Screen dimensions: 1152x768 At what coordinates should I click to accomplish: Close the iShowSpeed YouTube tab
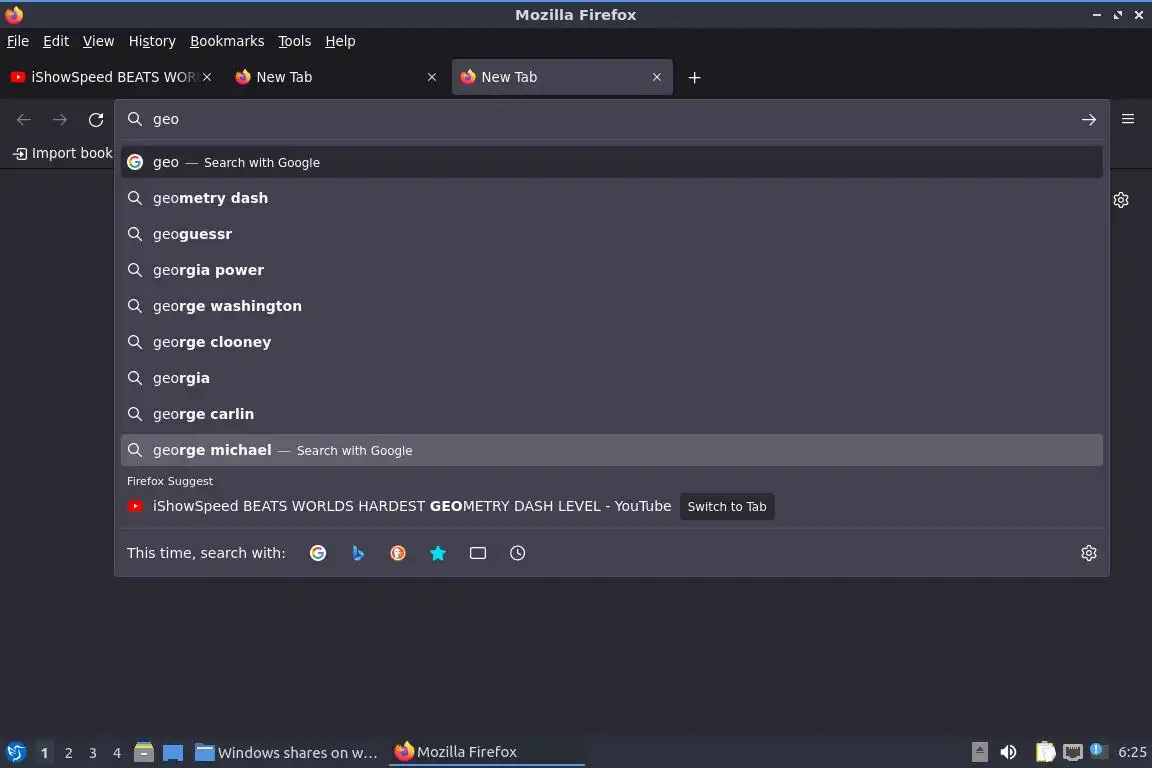pos(207,77)
